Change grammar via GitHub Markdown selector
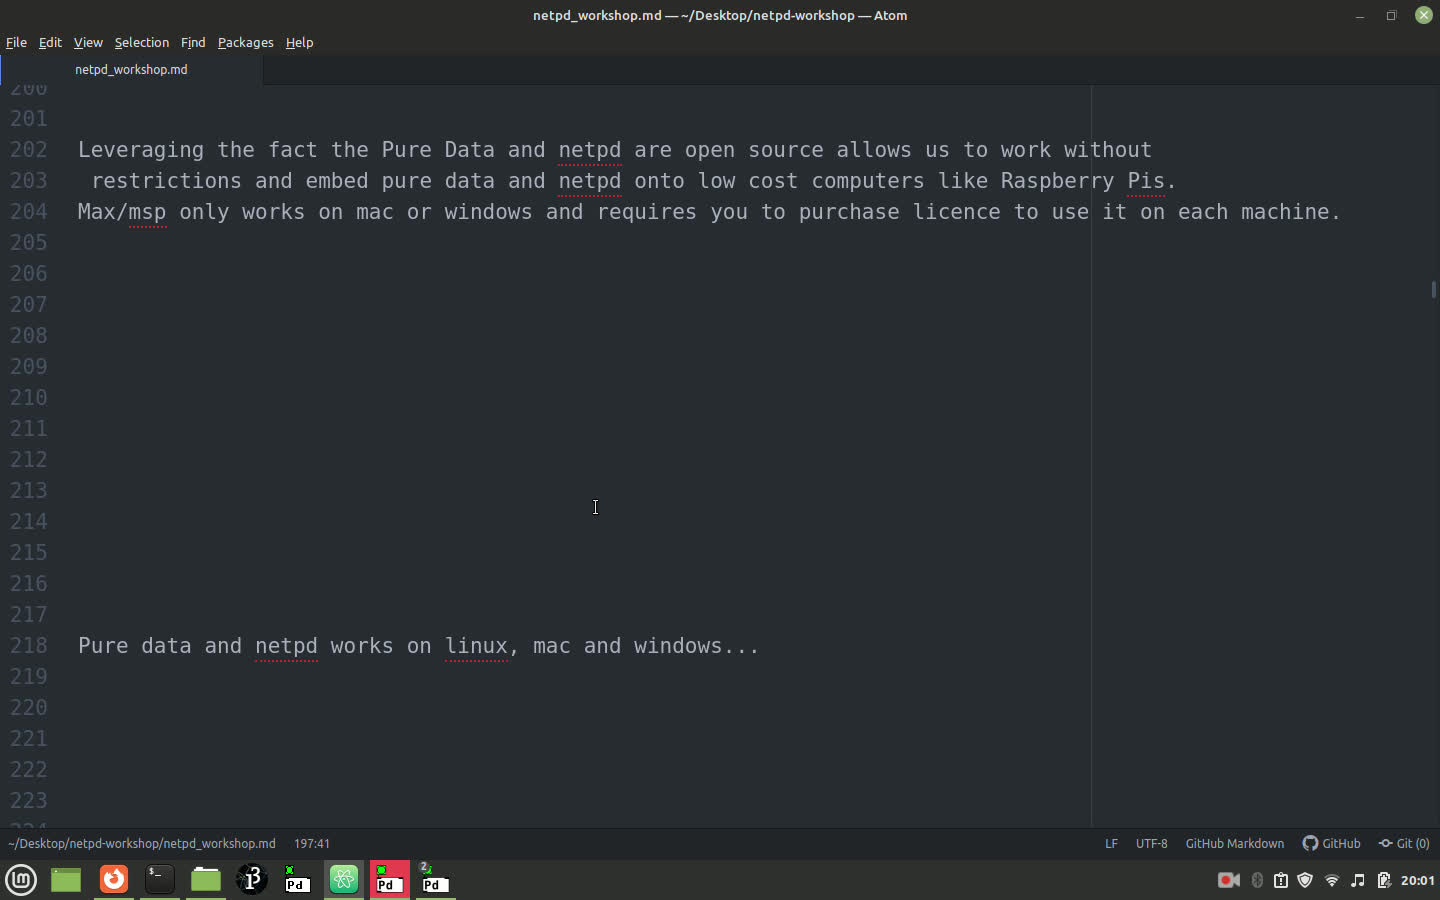 [1234, 843]
